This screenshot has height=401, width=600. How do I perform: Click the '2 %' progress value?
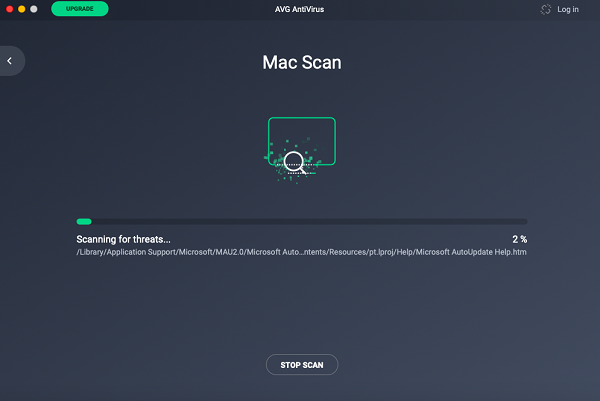click(520, 239)
